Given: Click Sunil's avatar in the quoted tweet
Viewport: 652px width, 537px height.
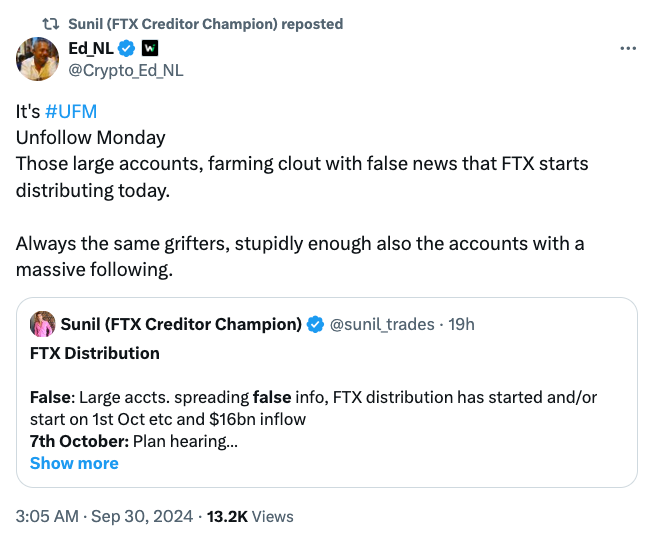Looking at the screenshot, I should click(x=44, y=324).
